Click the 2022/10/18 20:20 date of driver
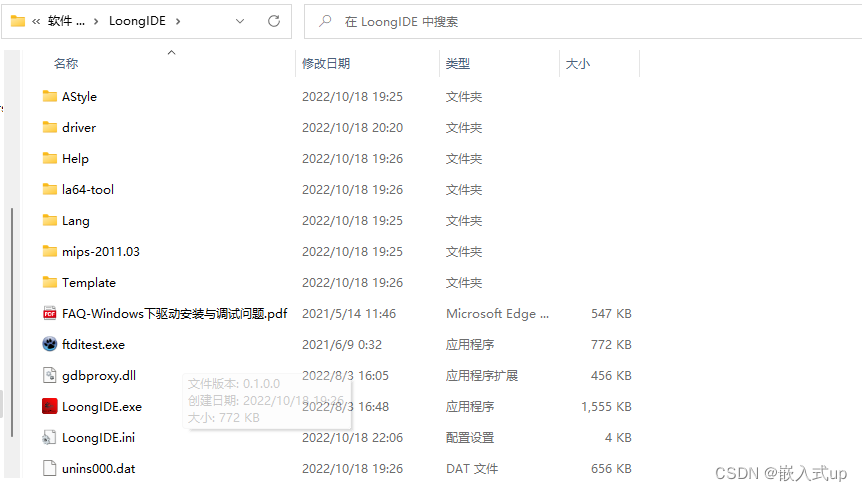 click(x=352, y=128)
